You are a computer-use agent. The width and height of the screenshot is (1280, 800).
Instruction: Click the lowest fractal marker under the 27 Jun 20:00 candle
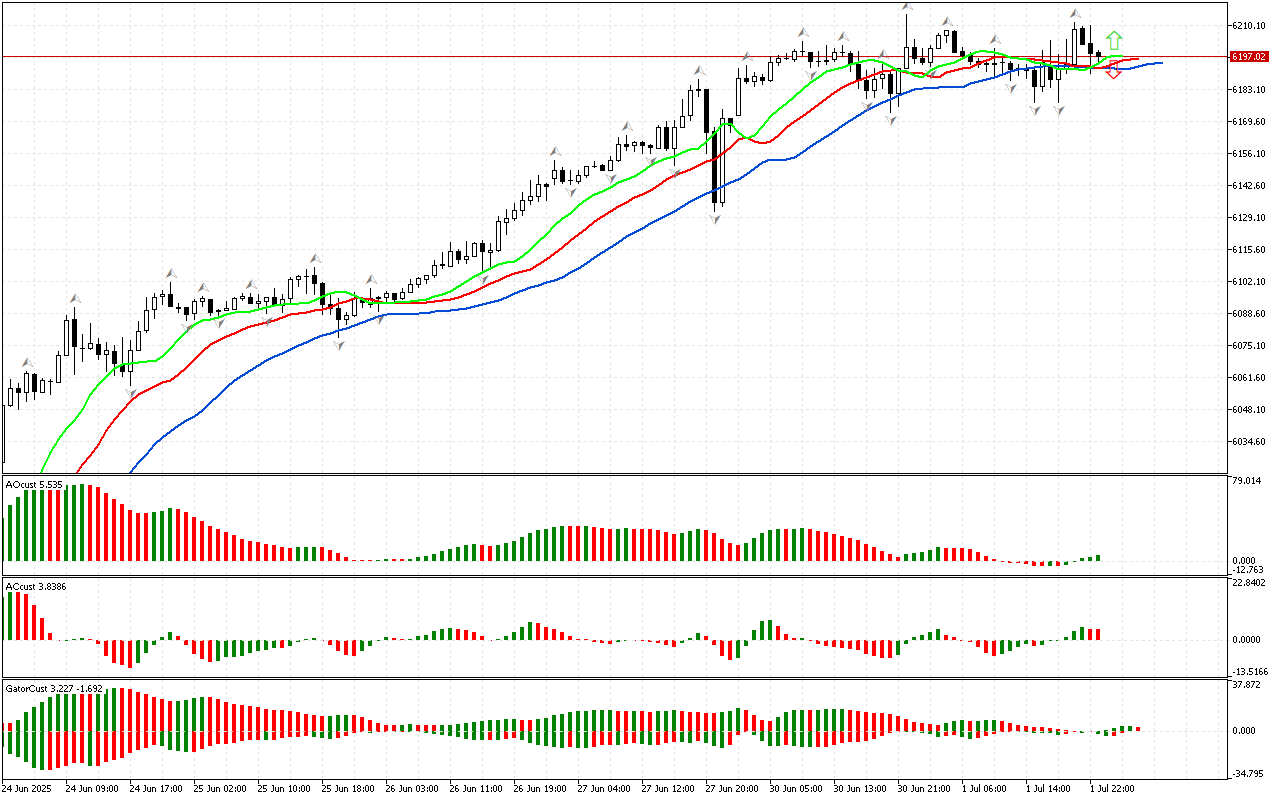coord(716,217)
